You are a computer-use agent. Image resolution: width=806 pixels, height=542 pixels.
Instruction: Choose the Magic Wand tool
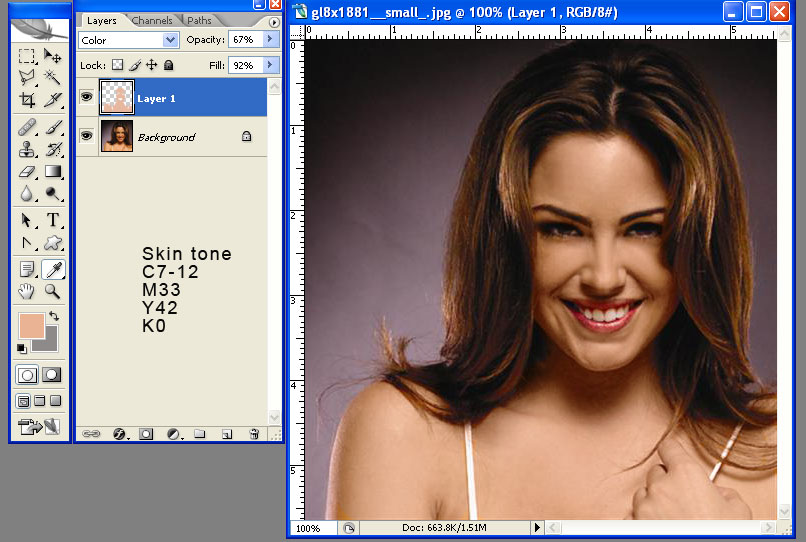52,77
